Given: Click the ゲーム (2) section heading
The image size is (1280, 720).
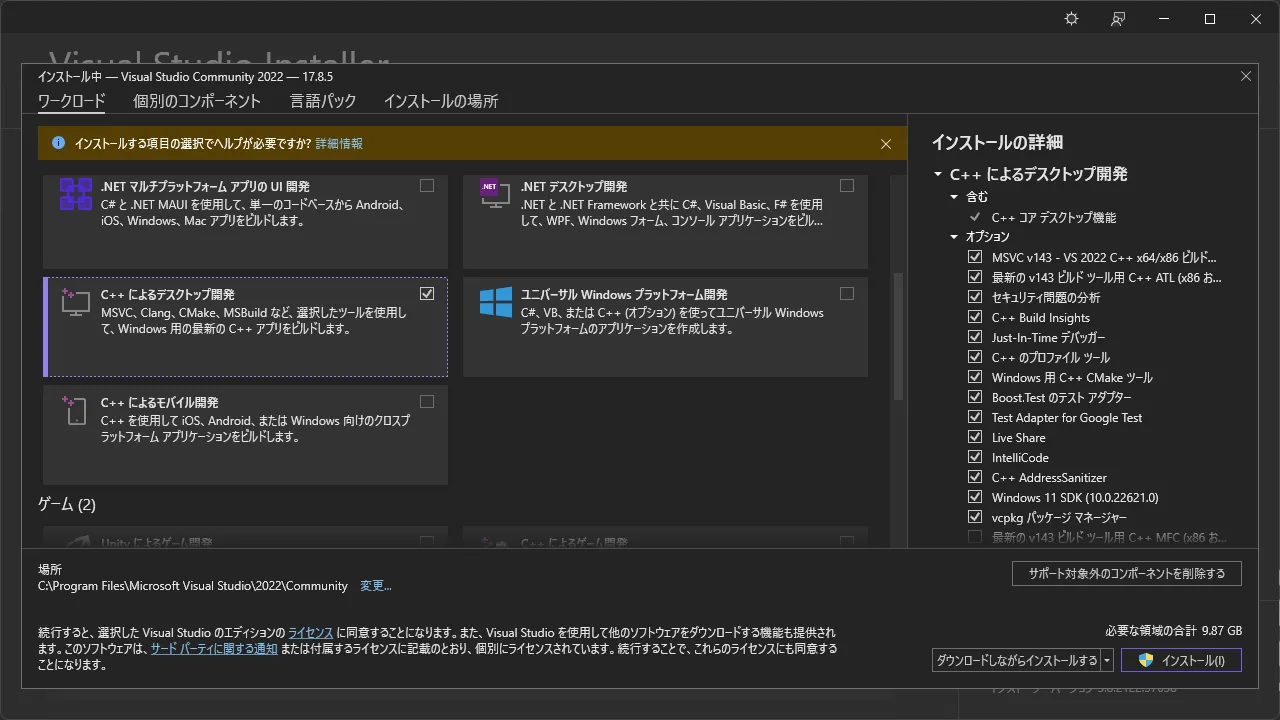Looking at the screenshot, I should tap(67, 504).
